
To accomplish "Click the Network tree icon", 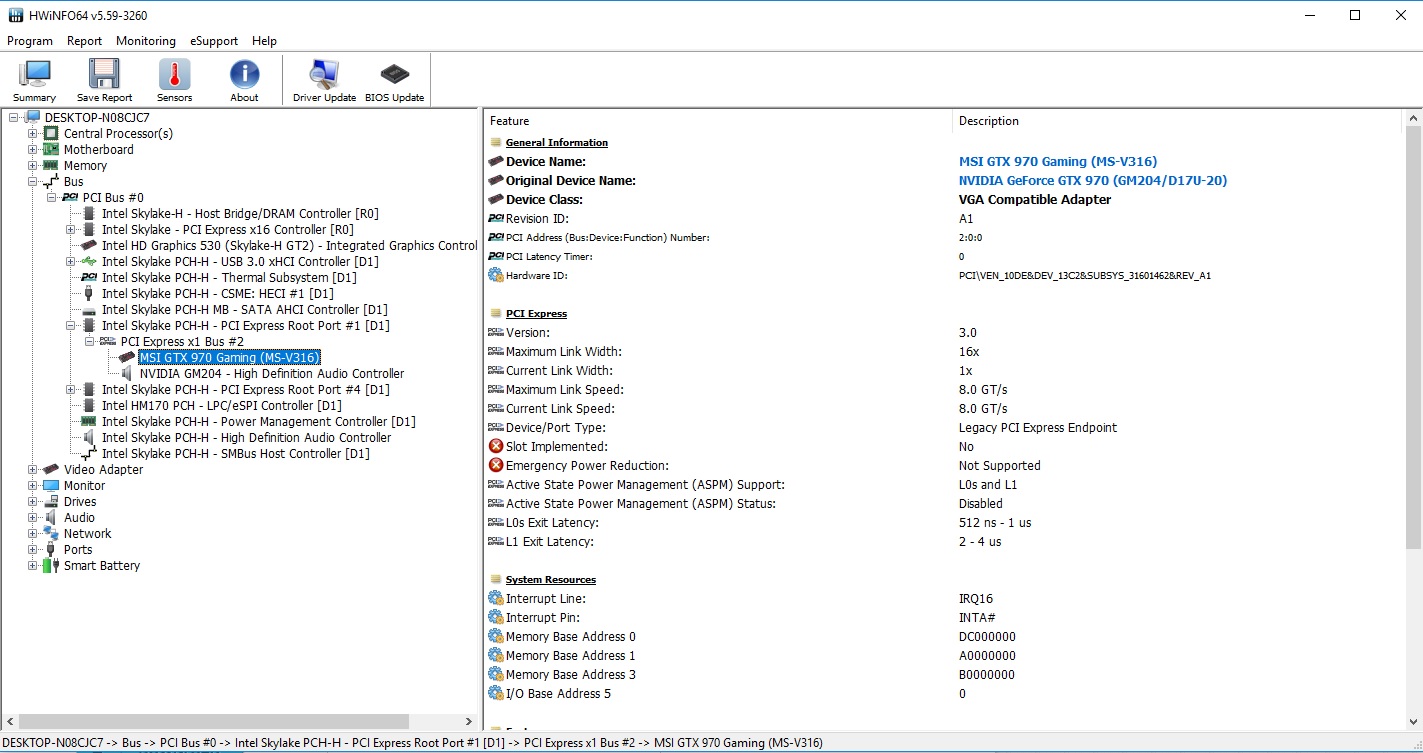I will 51,534.
